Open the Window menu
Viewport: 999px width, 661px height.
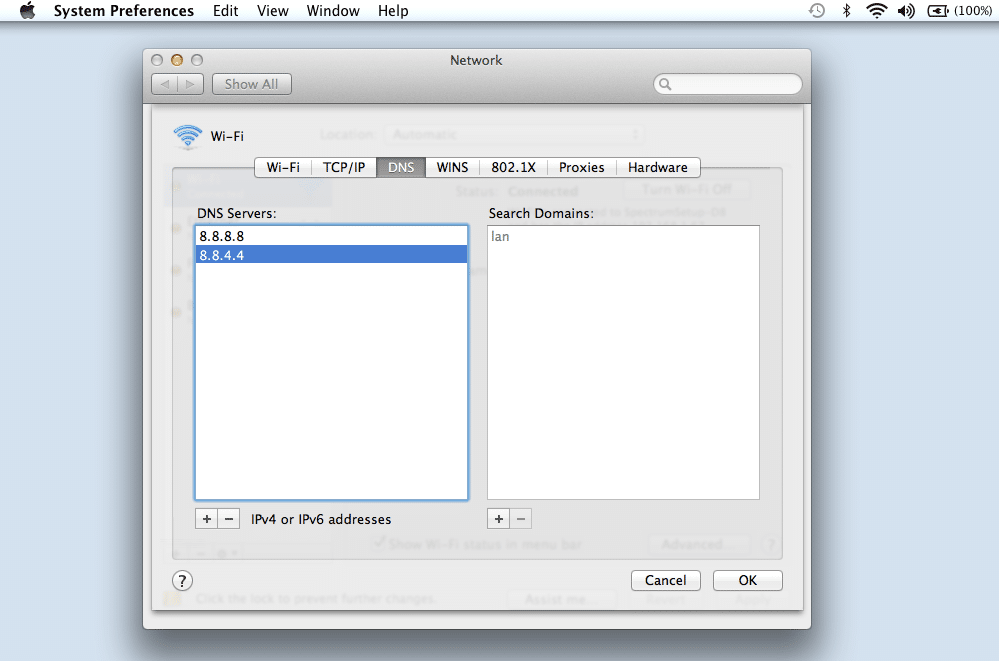(333, 11)
